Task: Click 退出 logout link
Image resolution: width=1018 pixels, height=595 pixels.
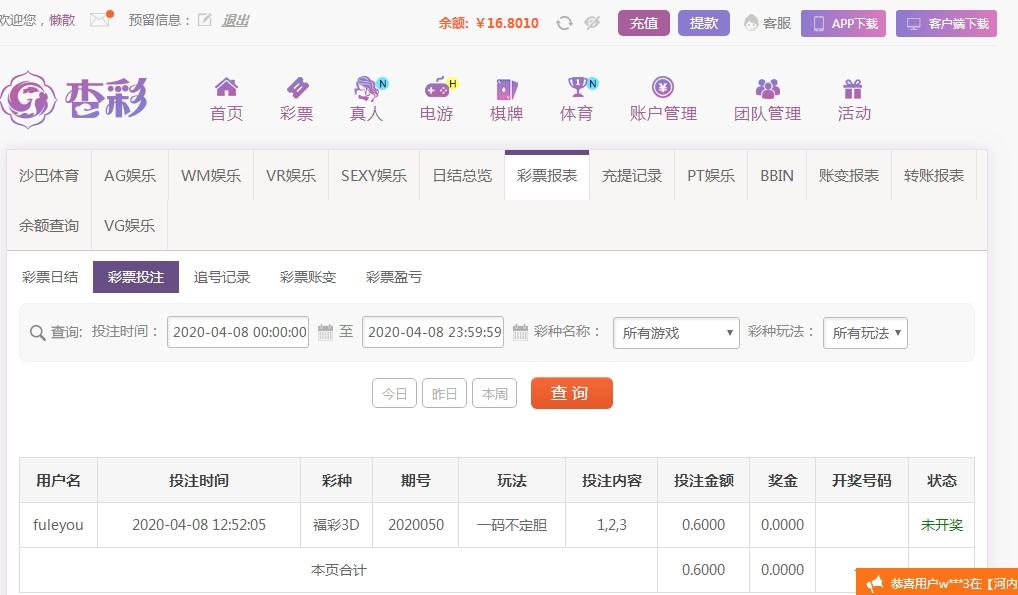Action: [x=235, y=20]
